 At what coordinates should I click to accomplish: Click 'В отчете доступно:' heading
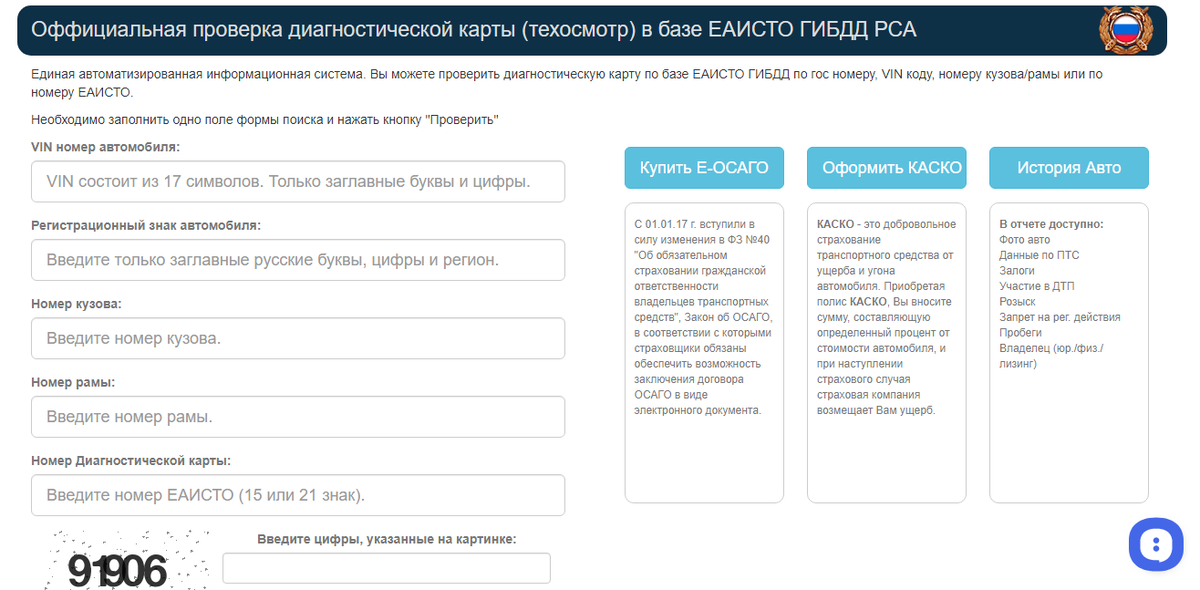pyautogui.click(x=1051, y=224)
